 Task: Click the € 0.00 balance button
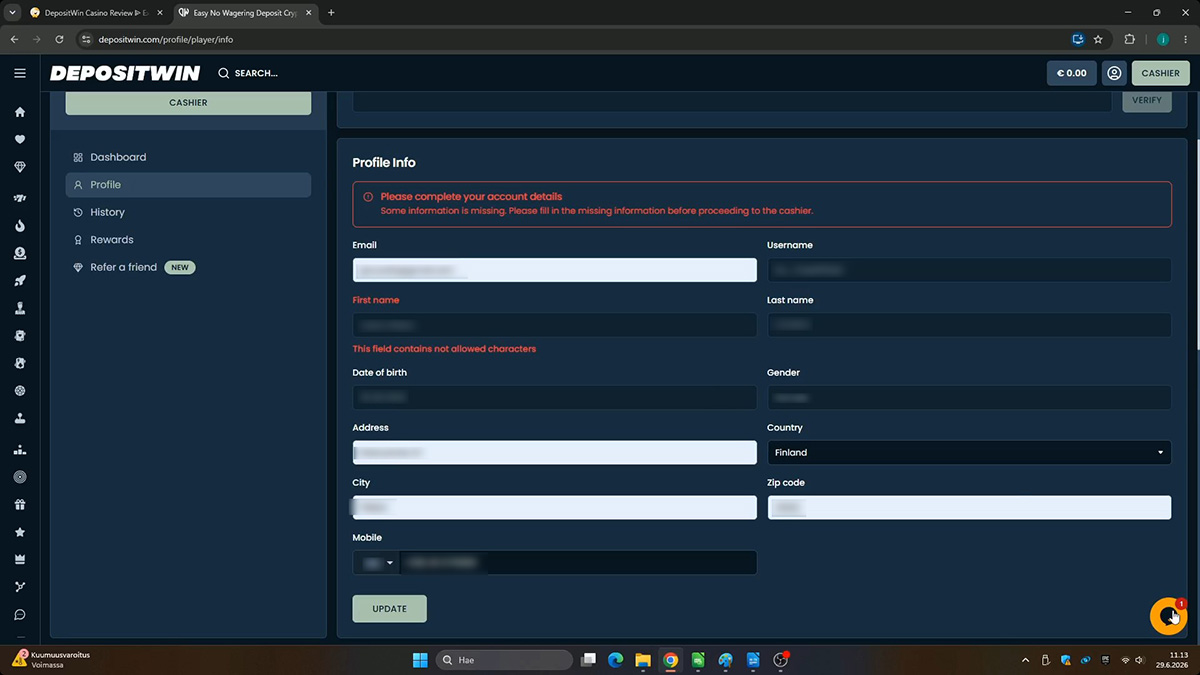click(x=1071, y=73)
